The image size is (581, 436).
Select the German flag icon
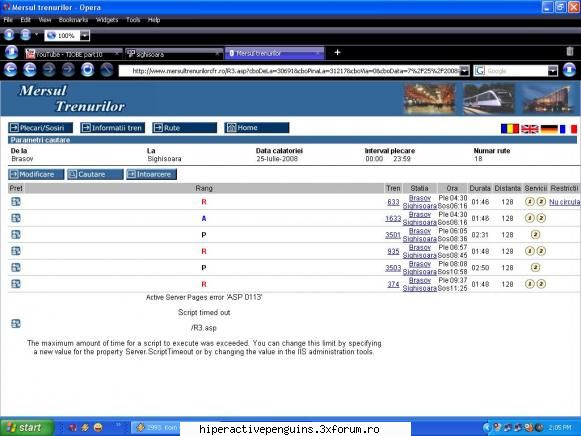(x=549, y=129)
